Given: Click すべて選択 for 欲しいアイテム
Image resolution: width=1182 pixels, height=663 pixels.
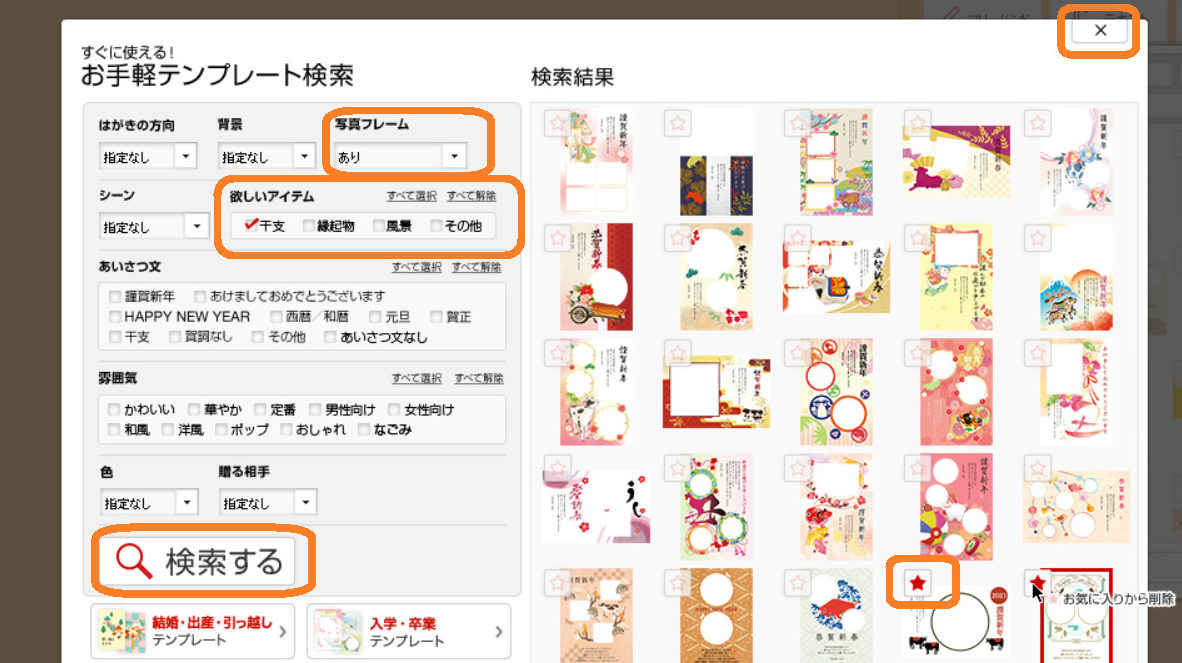Looking at the screenshot, I should pyautogui.click(x=412, y=196).
